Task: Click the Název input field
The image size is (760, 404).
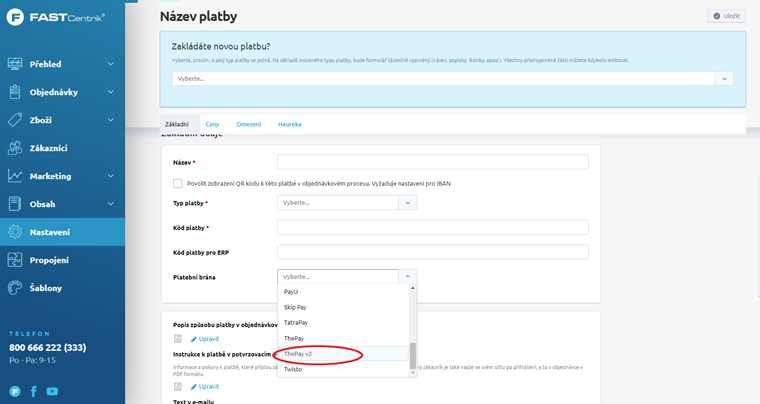Action: click(x=433, y=162)
